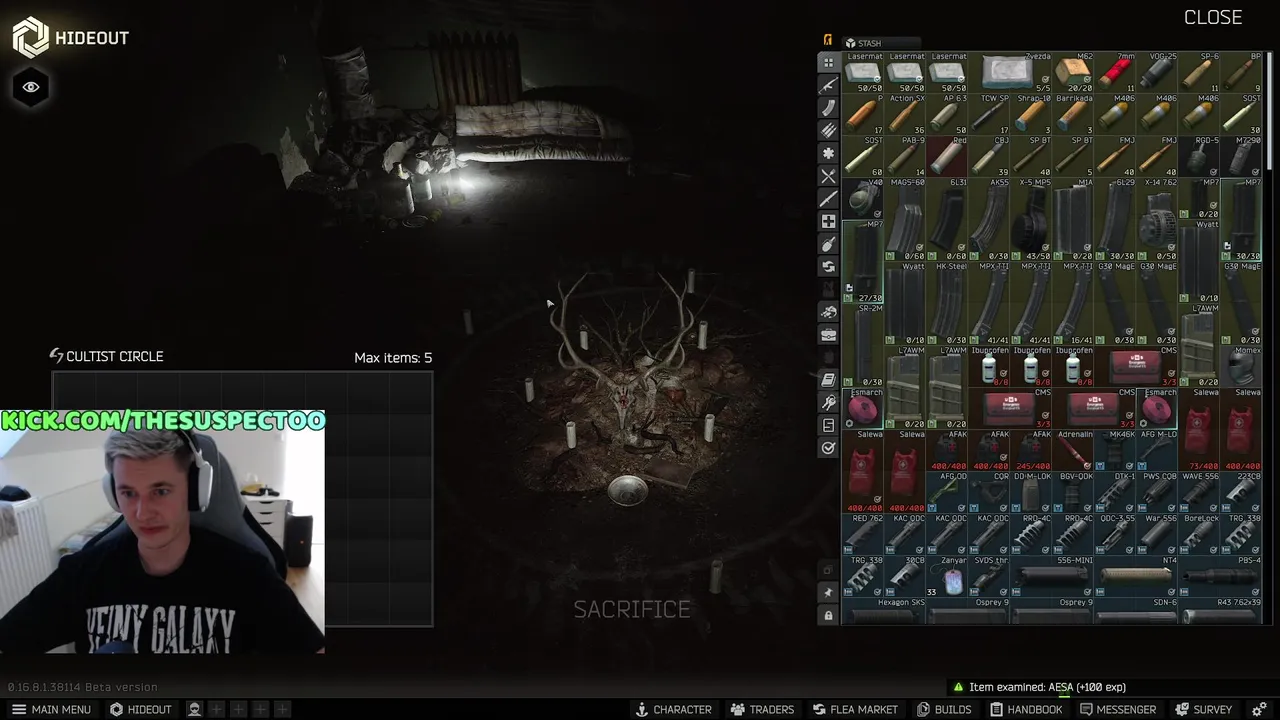Open the MESSENGER
This screenshot has height=720, width=1280.
click(1118, 709)
